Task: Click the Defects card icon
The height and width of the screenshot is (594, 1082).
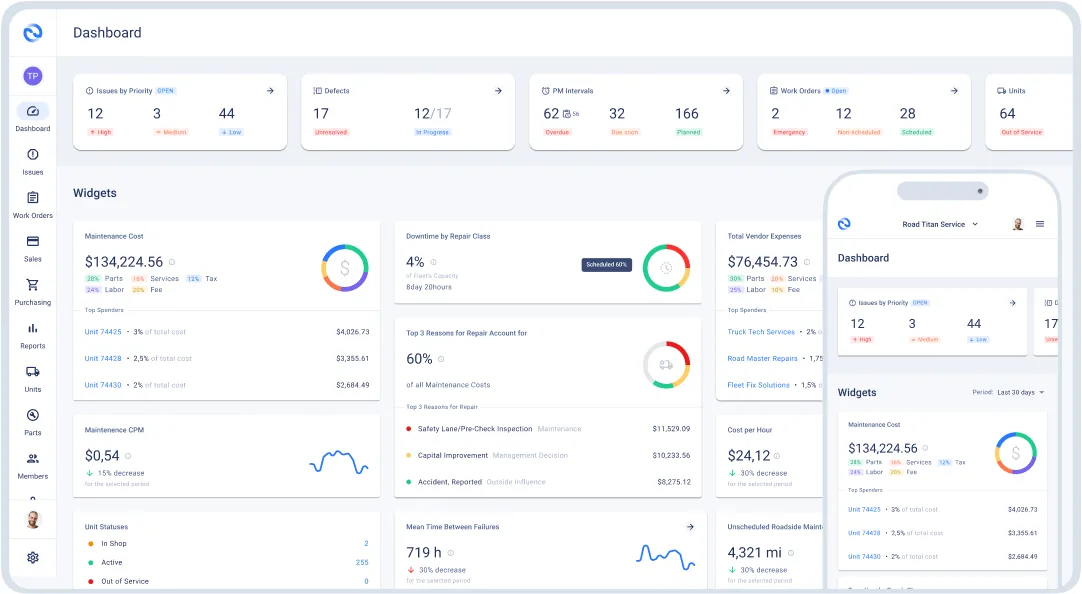Action: click(317, 91)
